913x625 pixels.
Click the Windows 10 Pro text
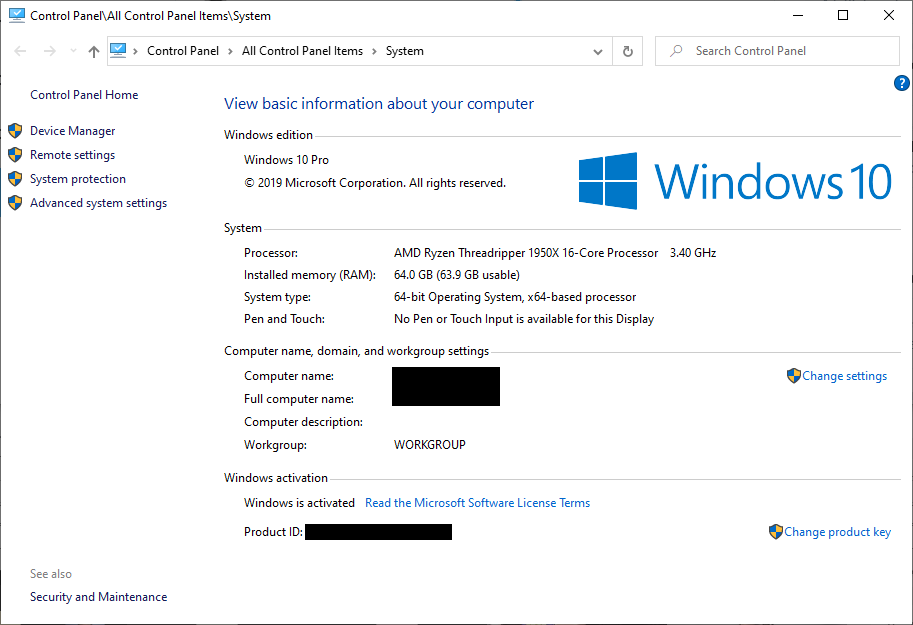286,160
